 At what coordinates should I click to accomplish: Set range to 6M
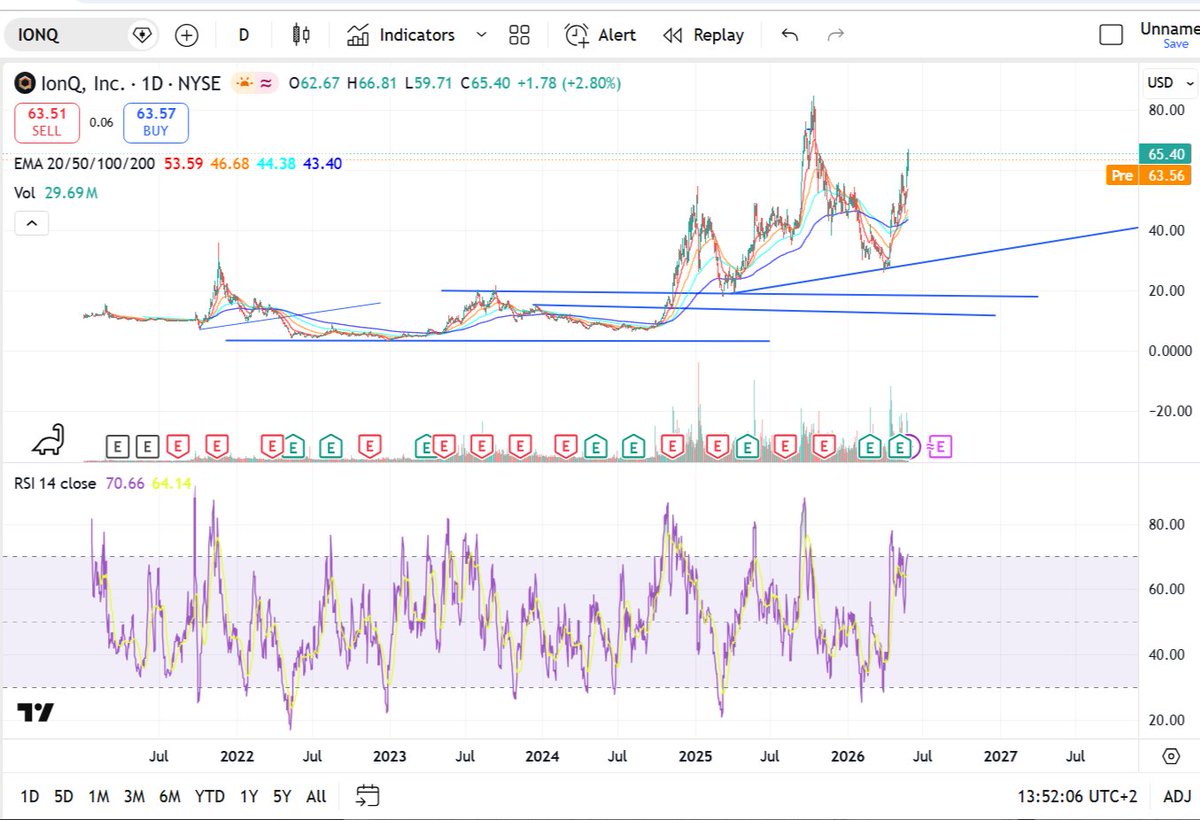[x=170, y=797]
